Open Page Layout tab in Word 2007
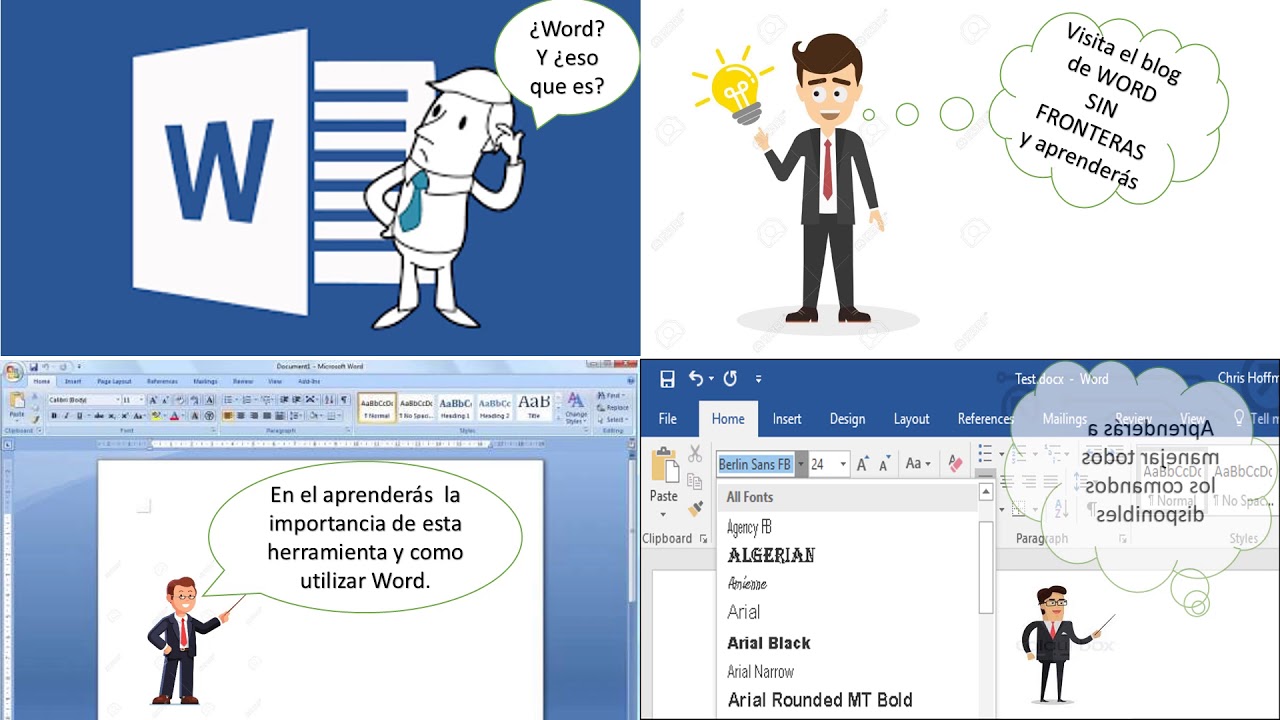The height and width of the screenshot is (720, 1280). (114, 381)
